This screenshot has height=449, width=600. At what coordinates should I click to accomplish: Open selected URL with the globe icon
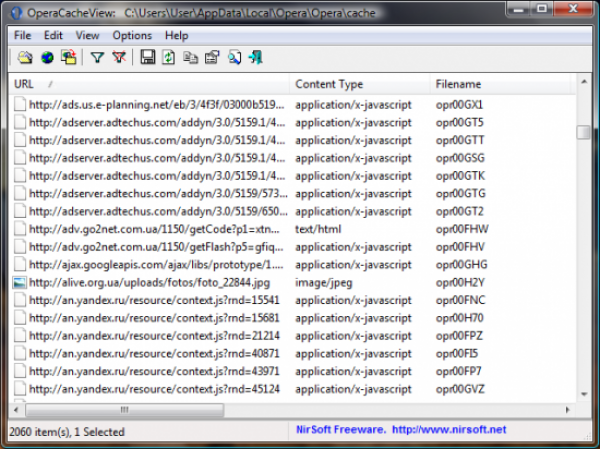(47, 57)
